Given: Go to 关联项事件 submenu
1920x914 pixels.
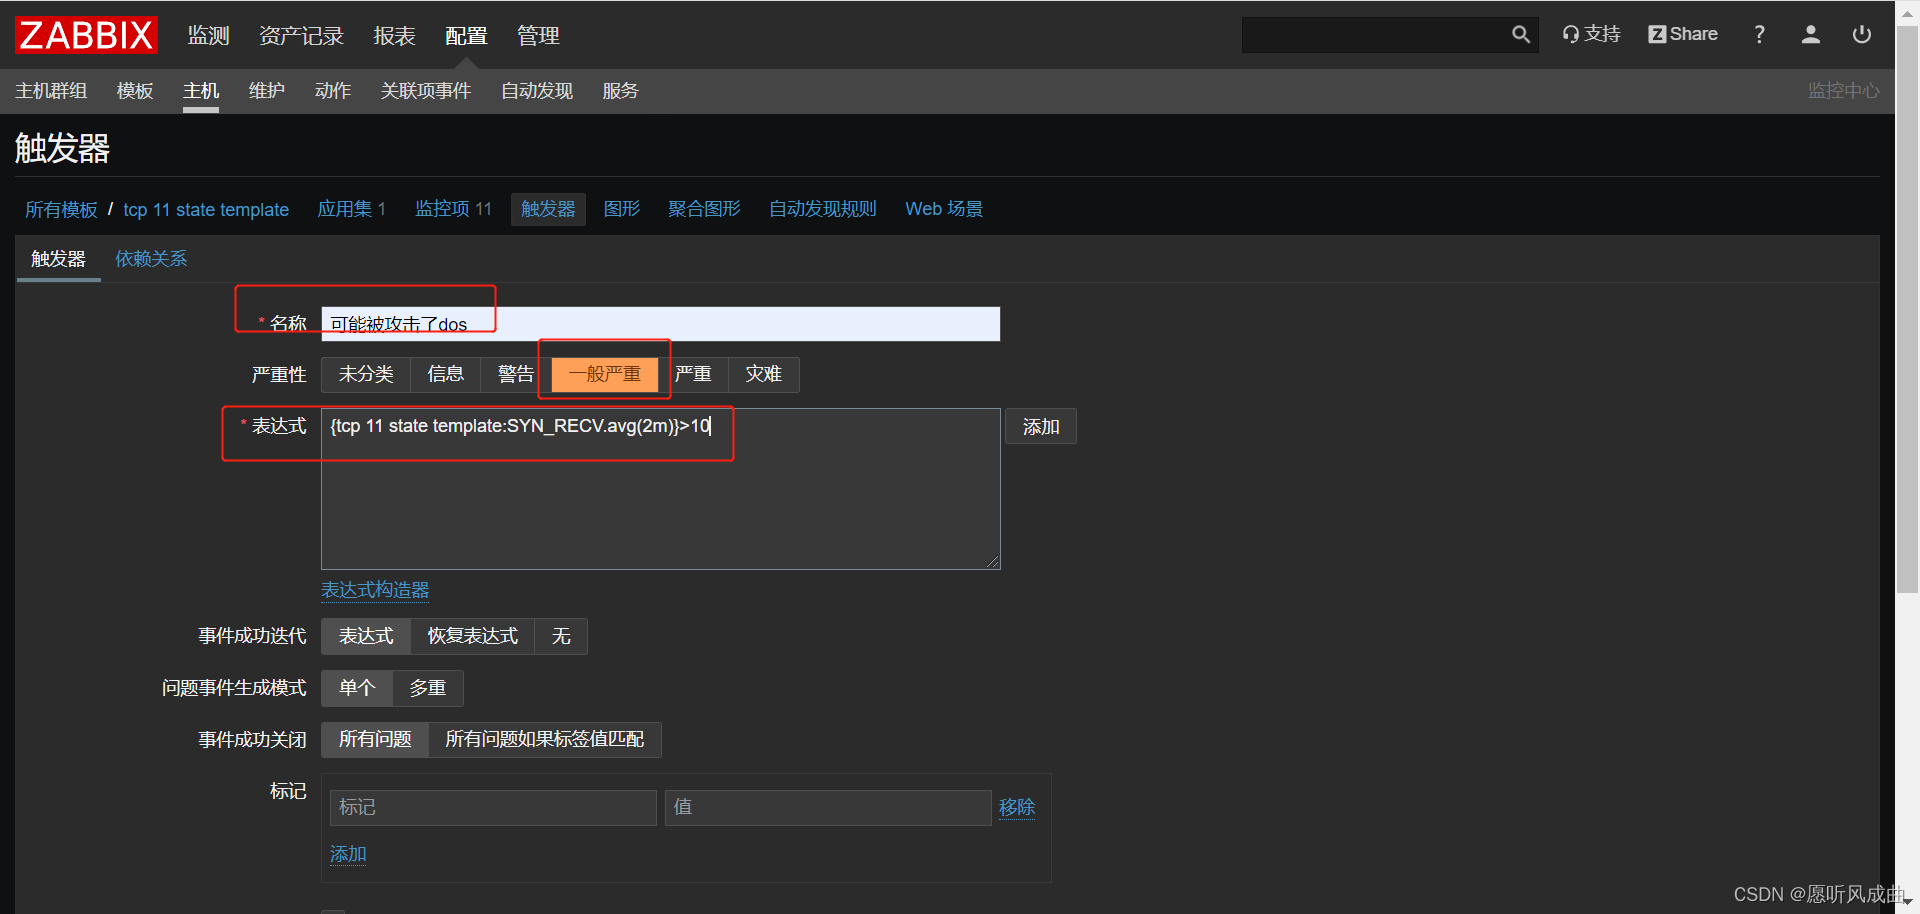Looking at the screenshot, I should (x=426, y=91).
